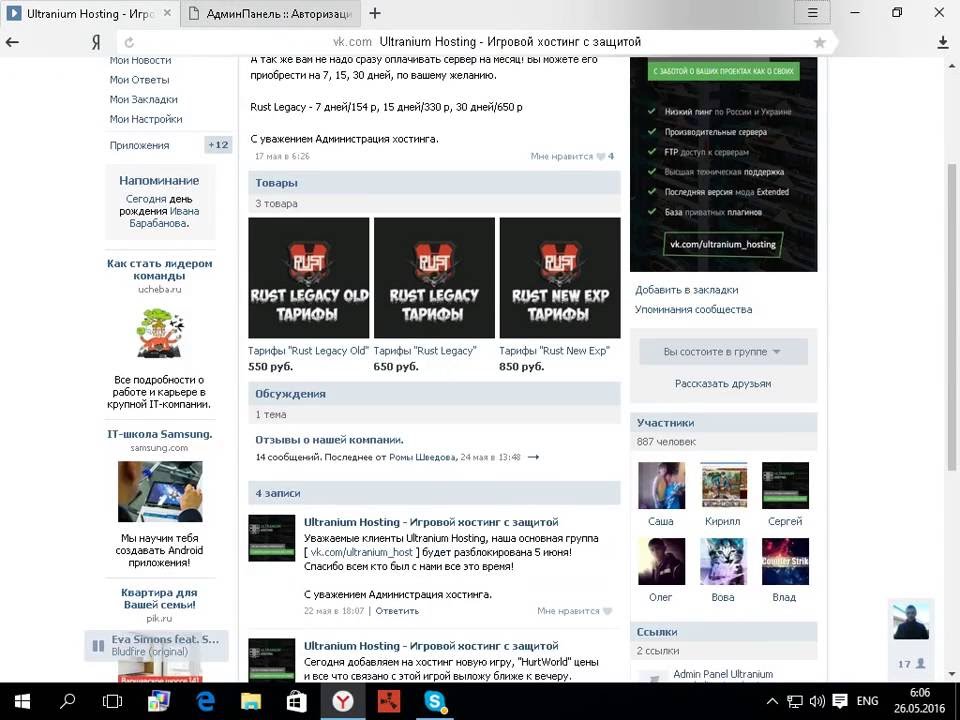Open Rust Legacy тарифы product thumbnail
960x720 pixels.
(x=434, y=277)
